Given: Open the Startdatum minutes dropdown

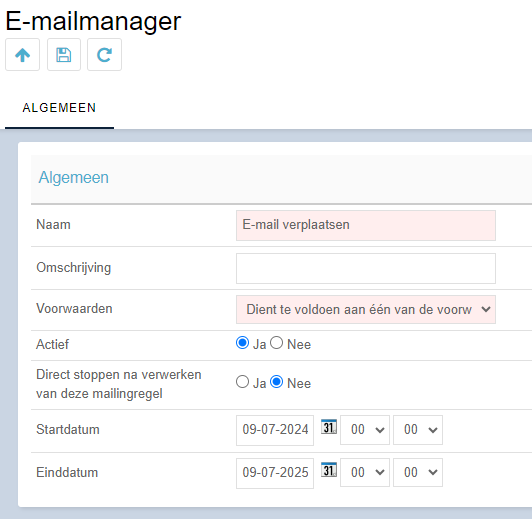Looking at the screenshot, I should [x=418, y=430].
